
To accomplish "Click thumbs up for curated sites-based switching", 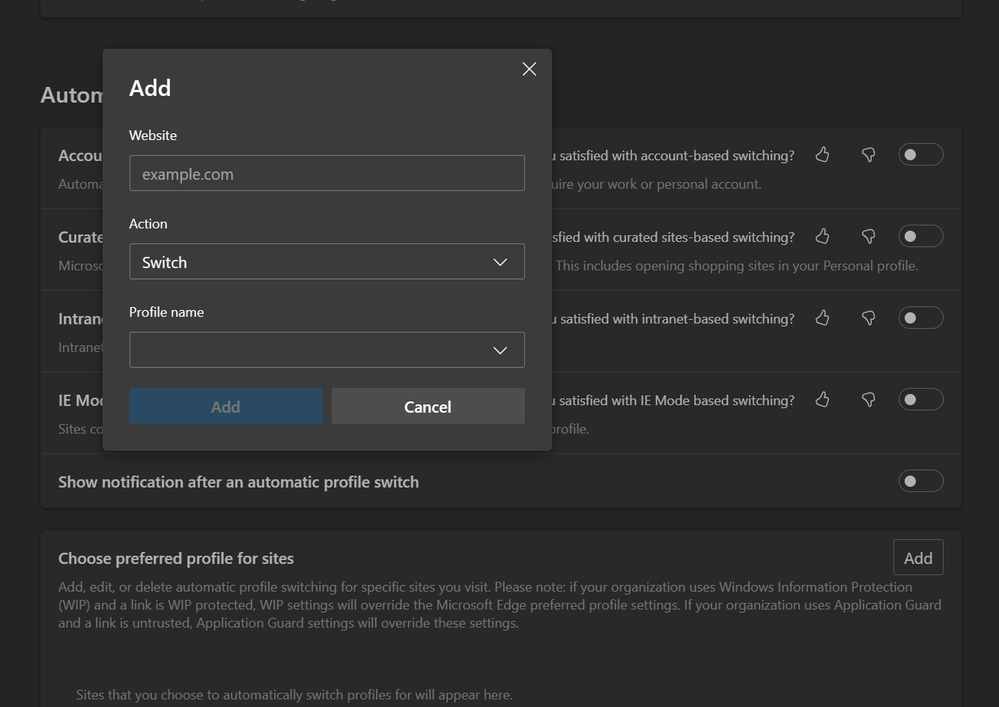I will pyautogui.click(x=822, y=236).
